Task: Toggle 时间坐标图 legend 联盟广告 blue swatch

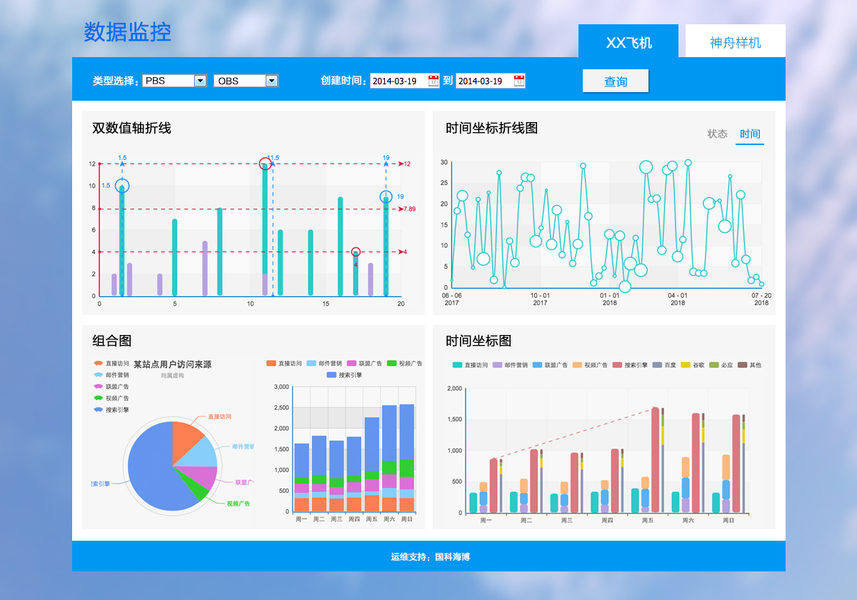Action: coord(537,365)
